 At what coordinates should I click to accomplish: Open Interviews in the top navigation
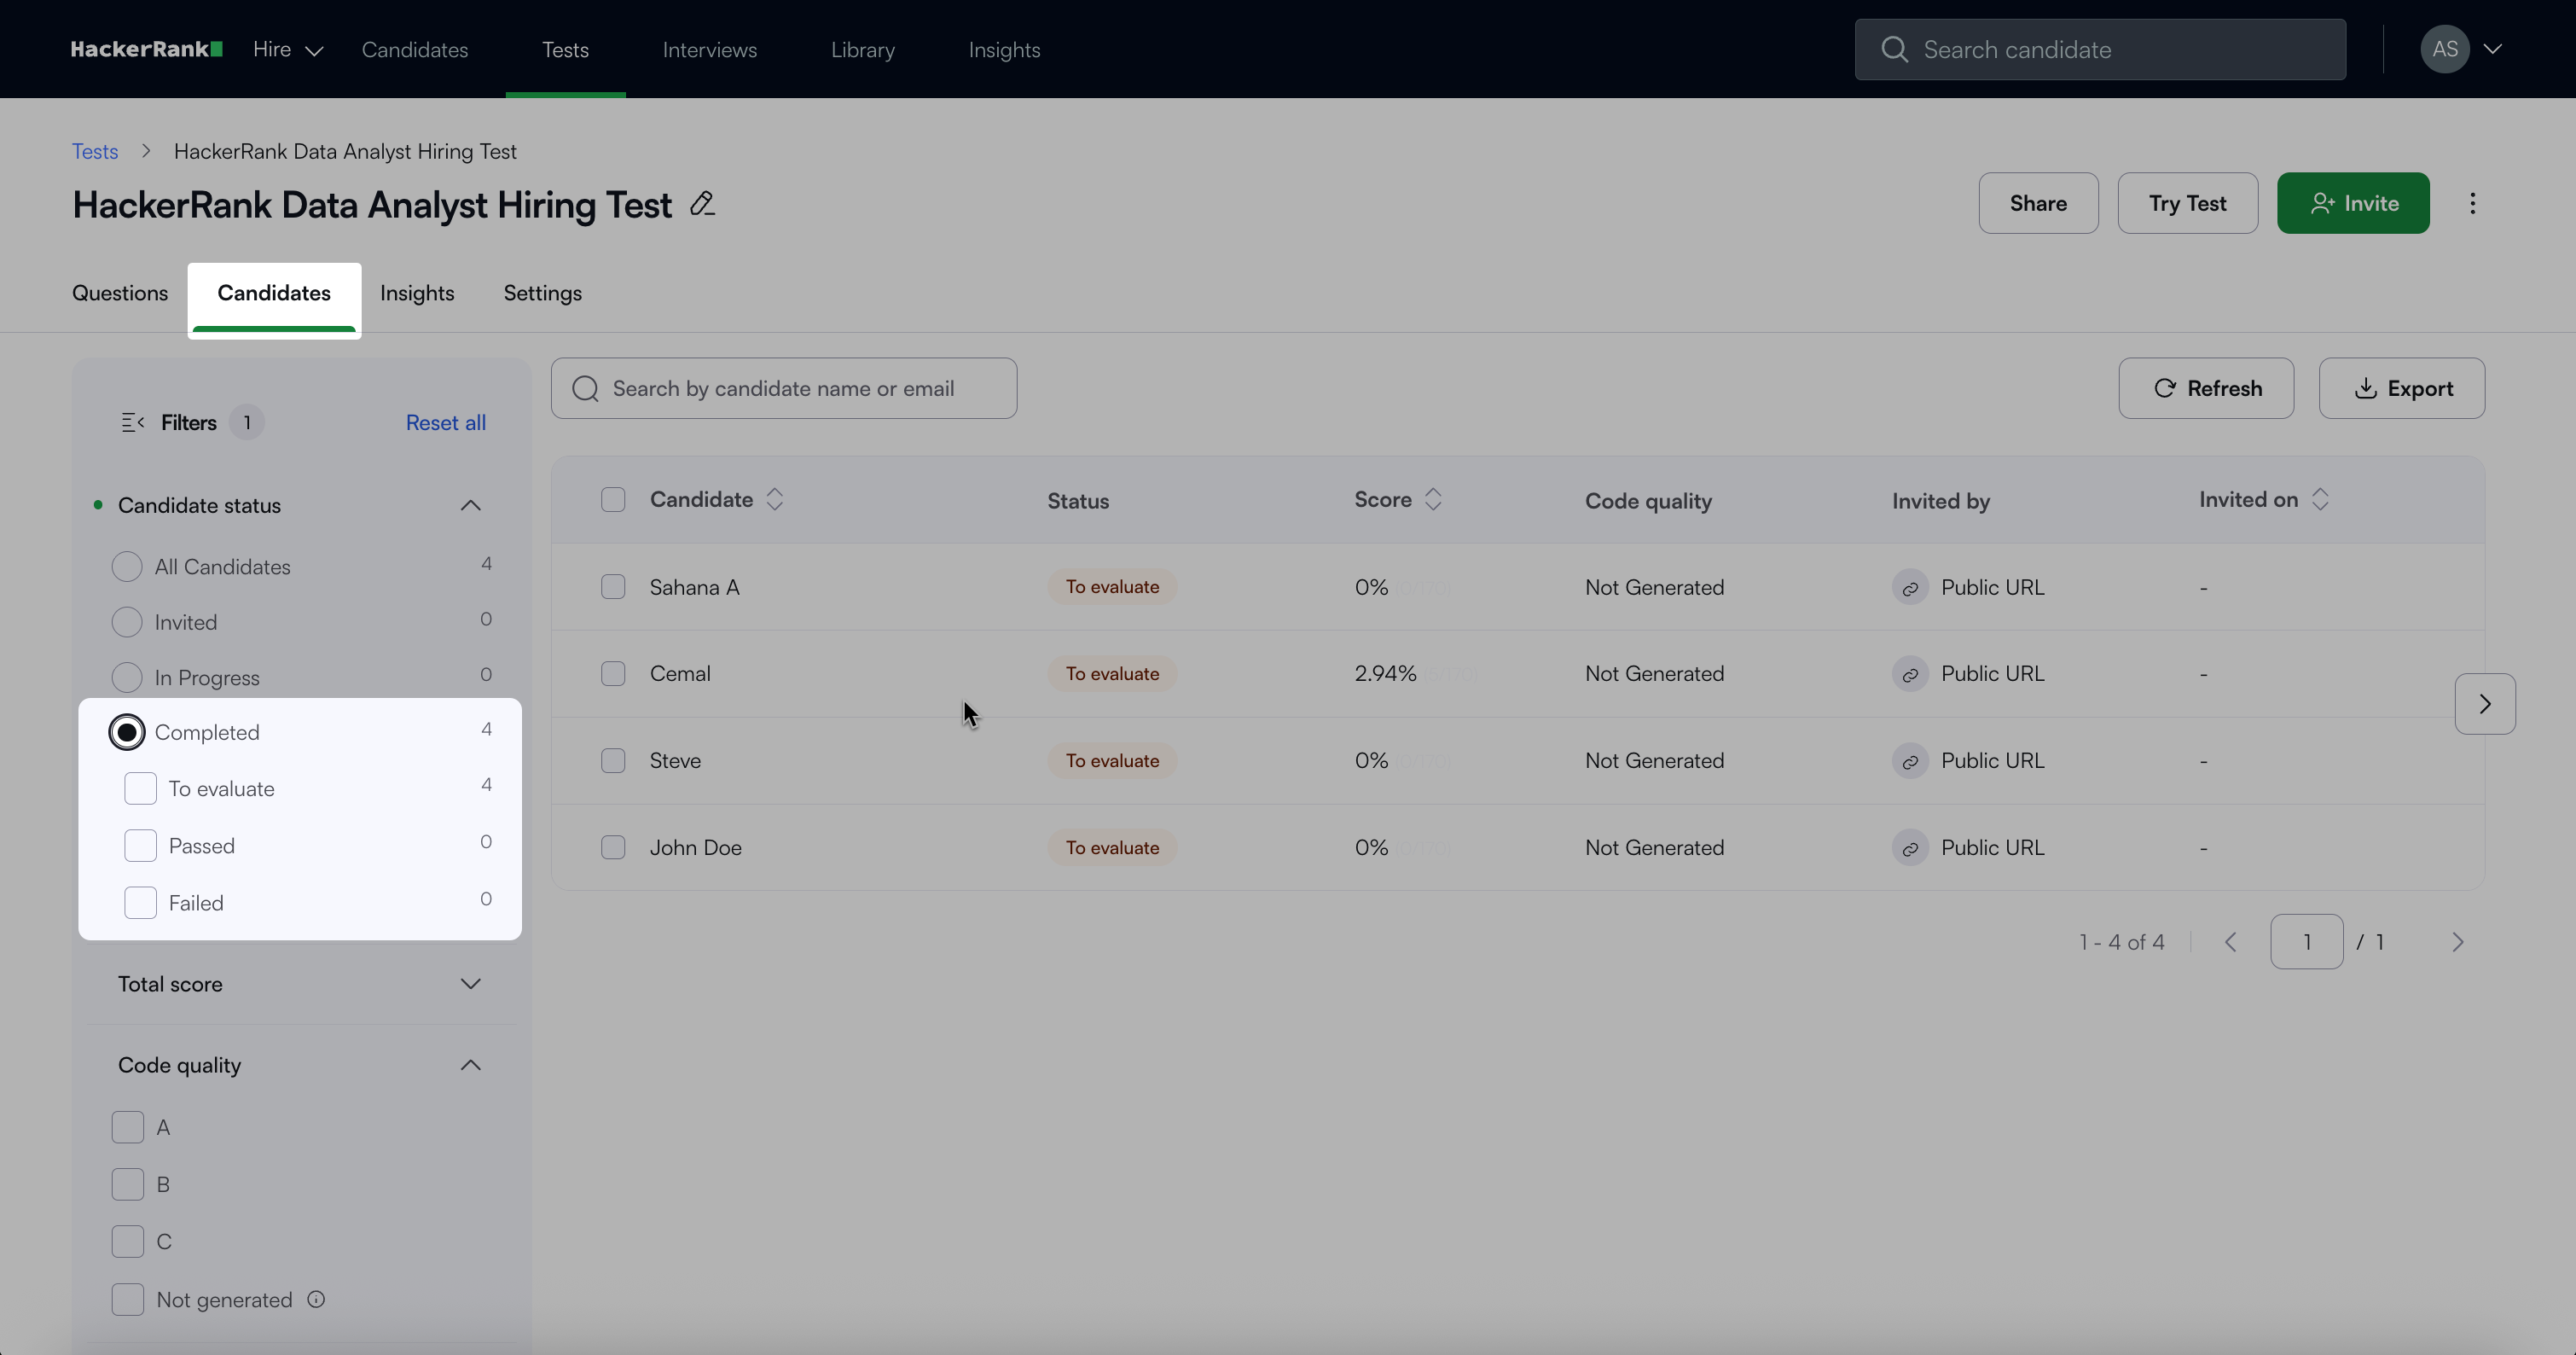pos(709,50)
